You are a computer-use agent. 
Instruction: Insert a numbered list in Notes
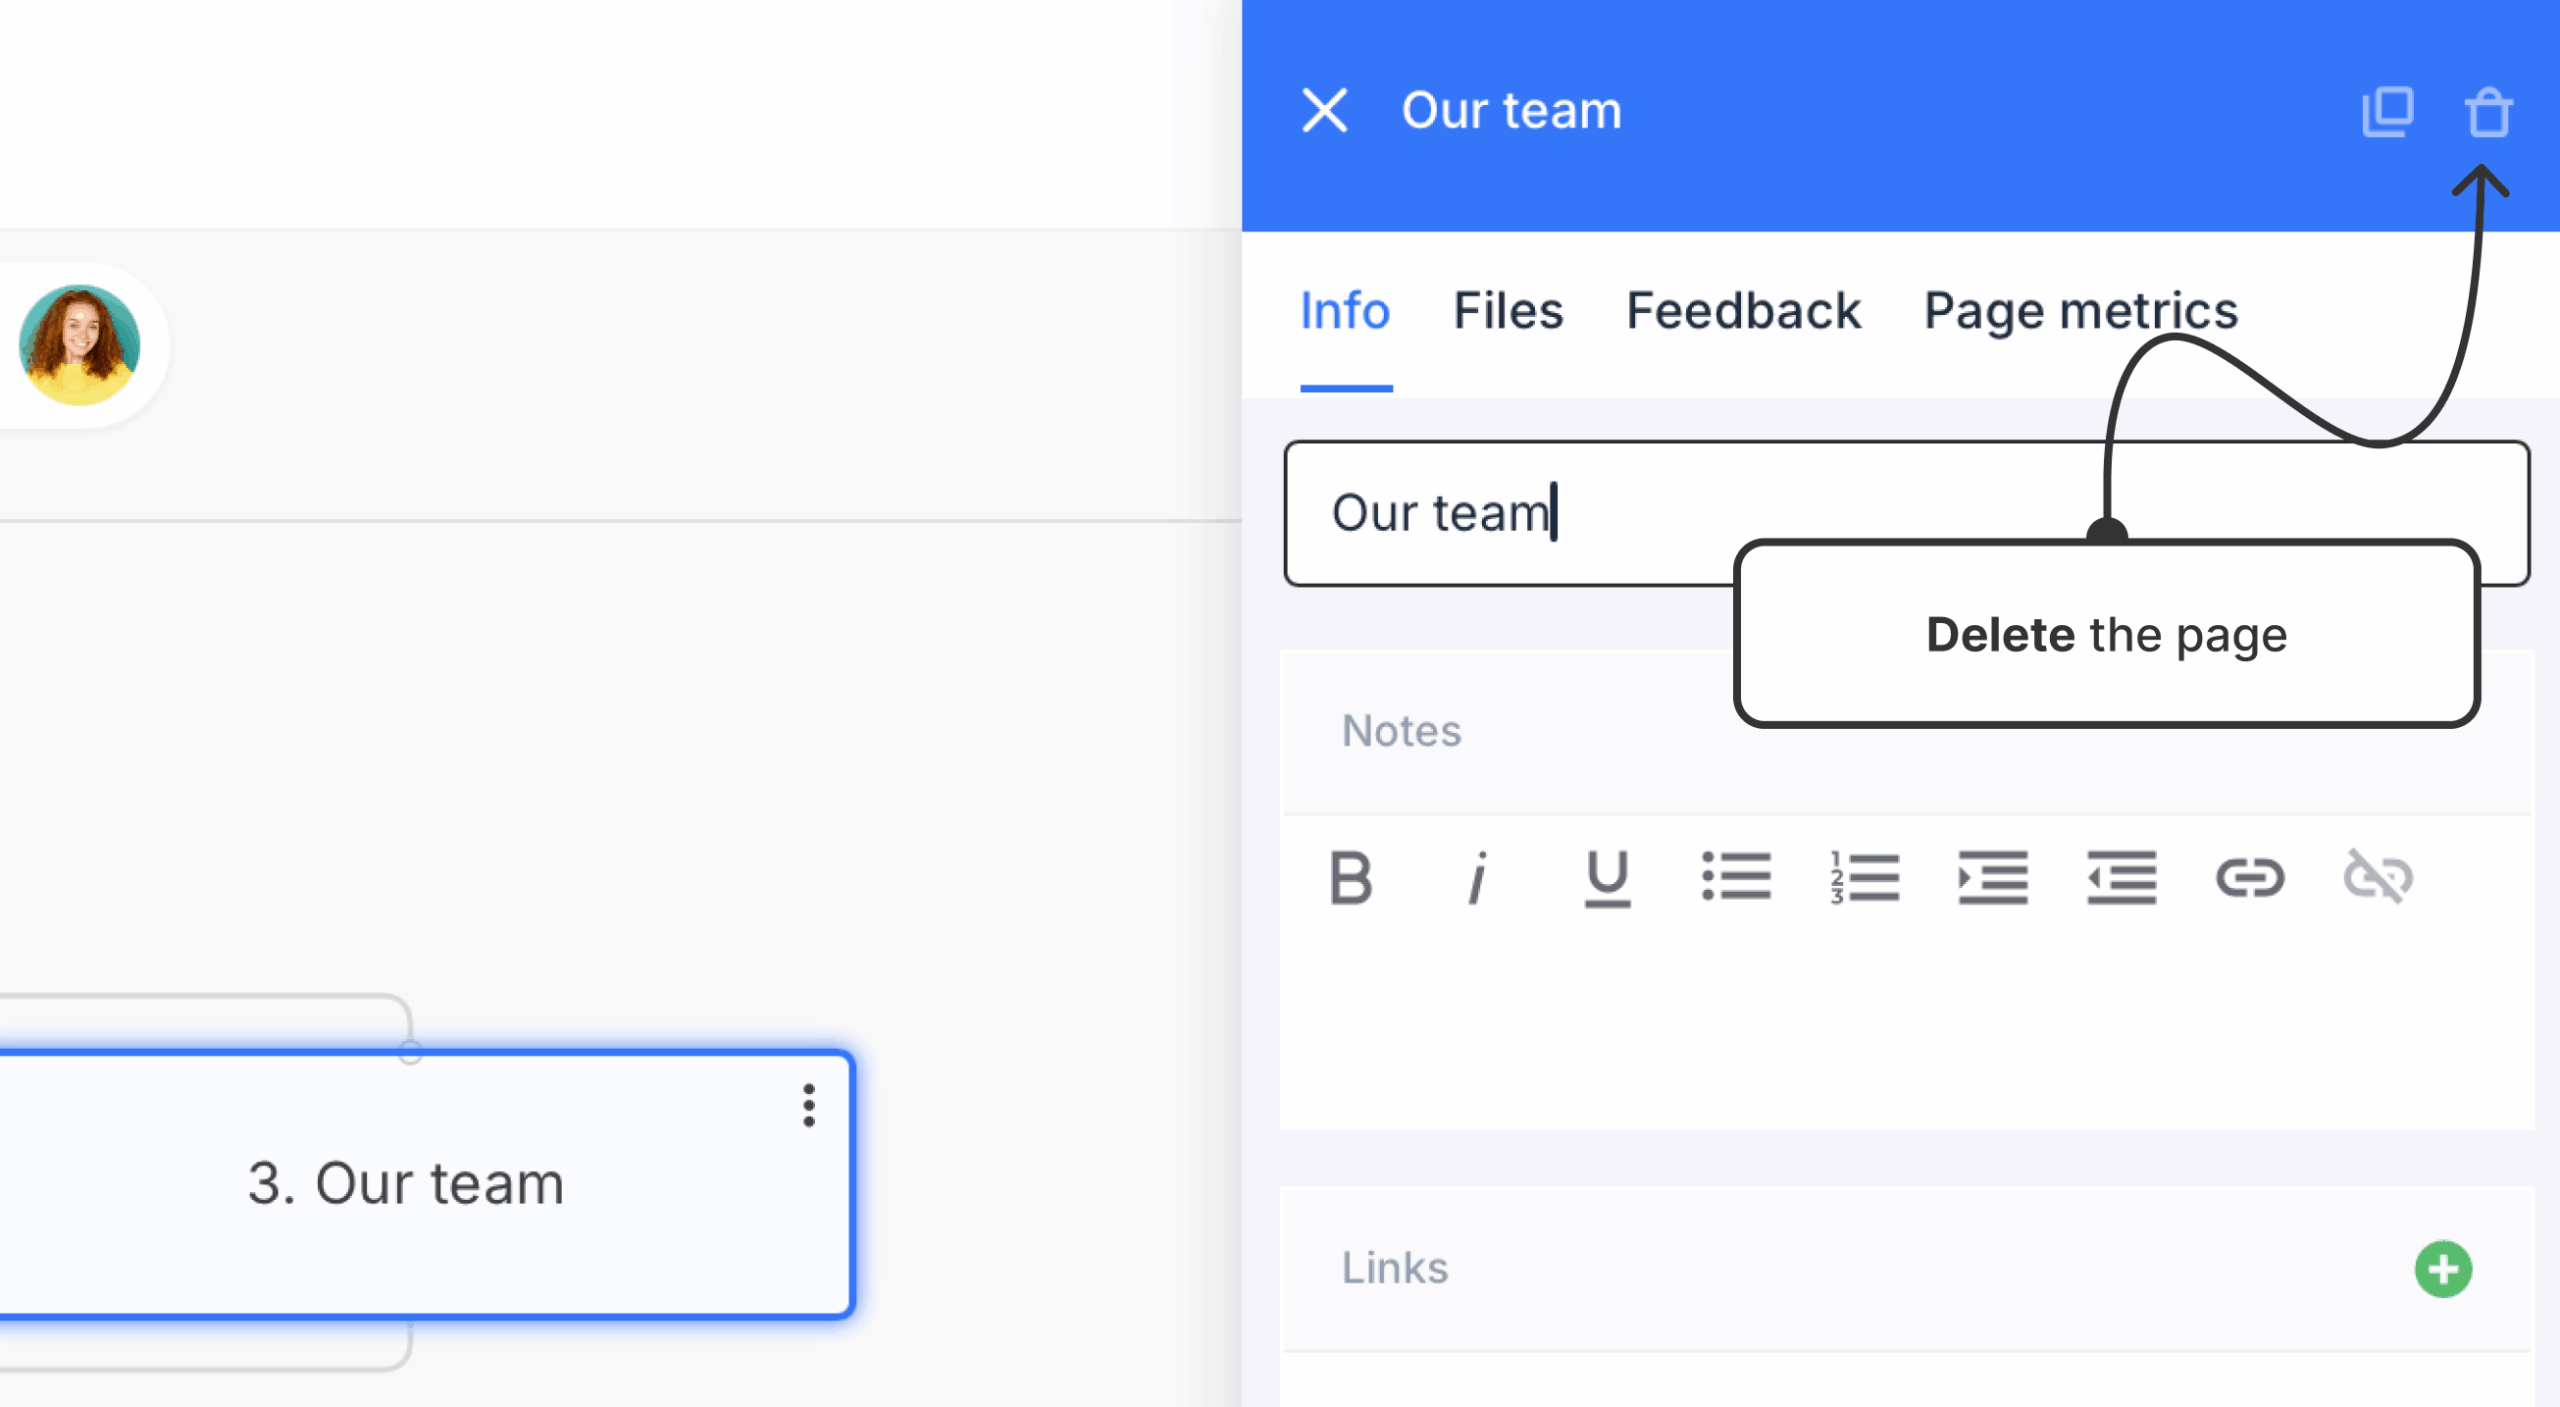click(x=1864, y=878)
